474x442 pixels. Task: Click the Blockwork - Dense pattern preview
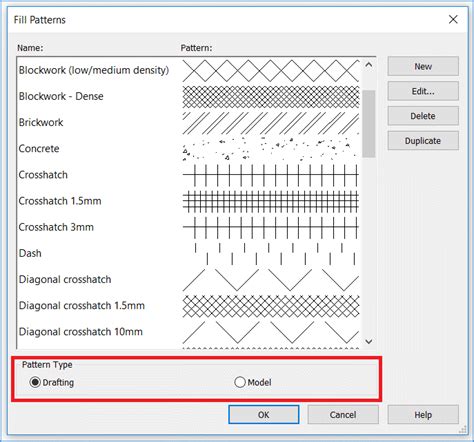pyautogui.click(x=271, y=97)
